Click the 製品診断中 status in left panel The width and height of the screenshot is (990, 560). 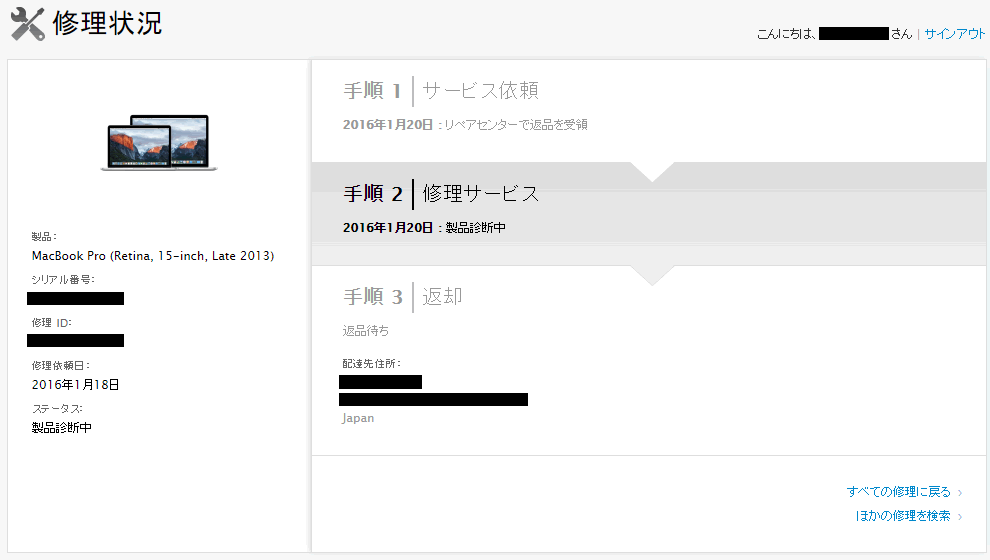(62, 427)
